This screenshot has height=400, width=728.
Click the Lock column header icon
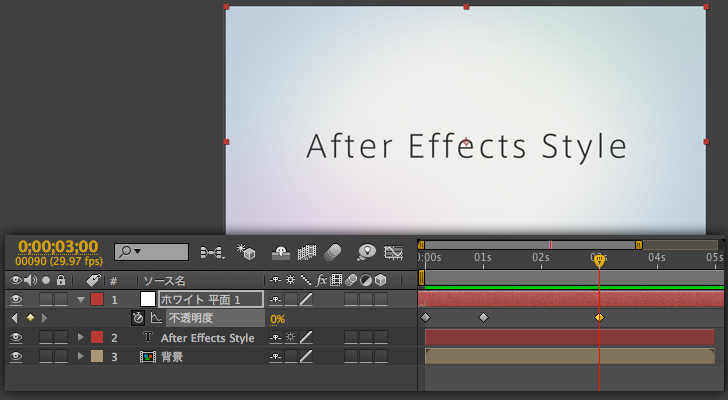[61, 280]
